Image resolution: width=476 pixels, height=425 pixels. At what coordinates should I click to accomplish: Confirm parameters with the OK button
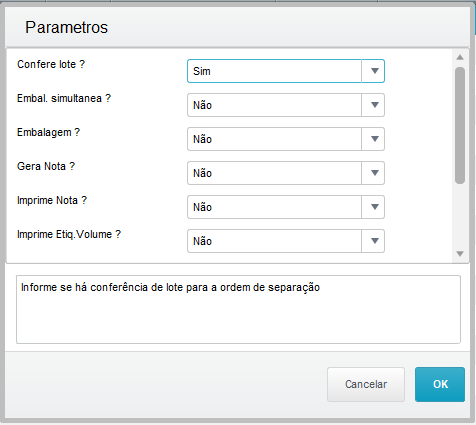(x=440, y=384)
